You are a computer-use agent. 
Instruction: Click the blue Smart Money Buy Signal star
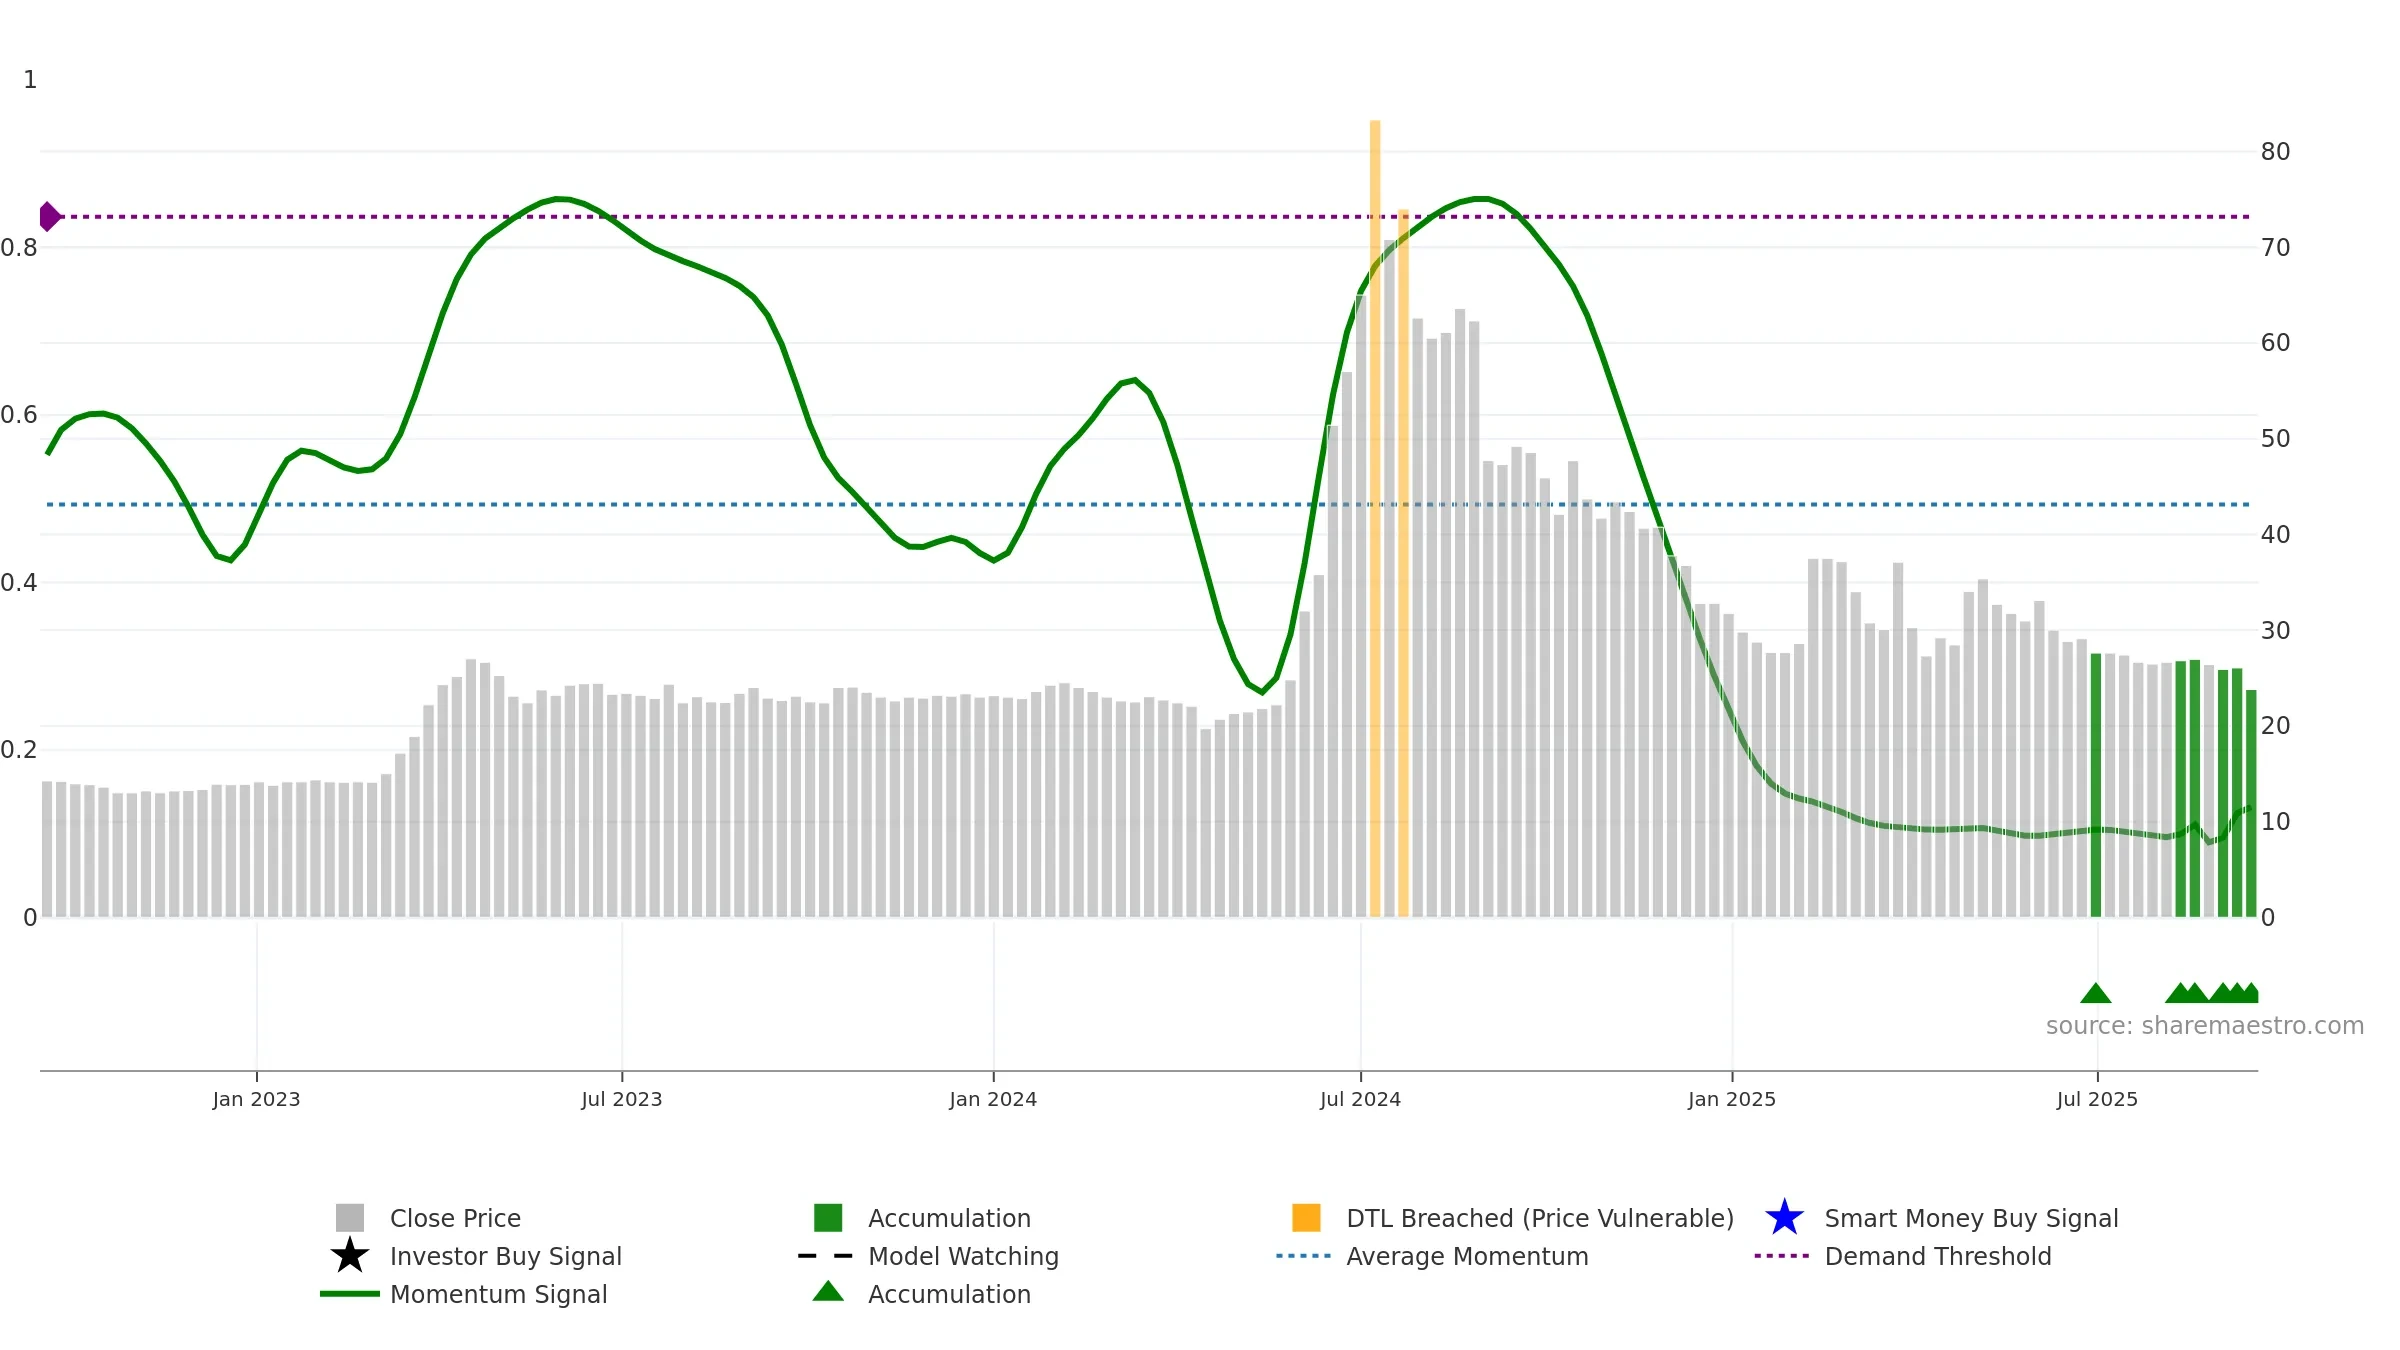pos(1784,1217)
